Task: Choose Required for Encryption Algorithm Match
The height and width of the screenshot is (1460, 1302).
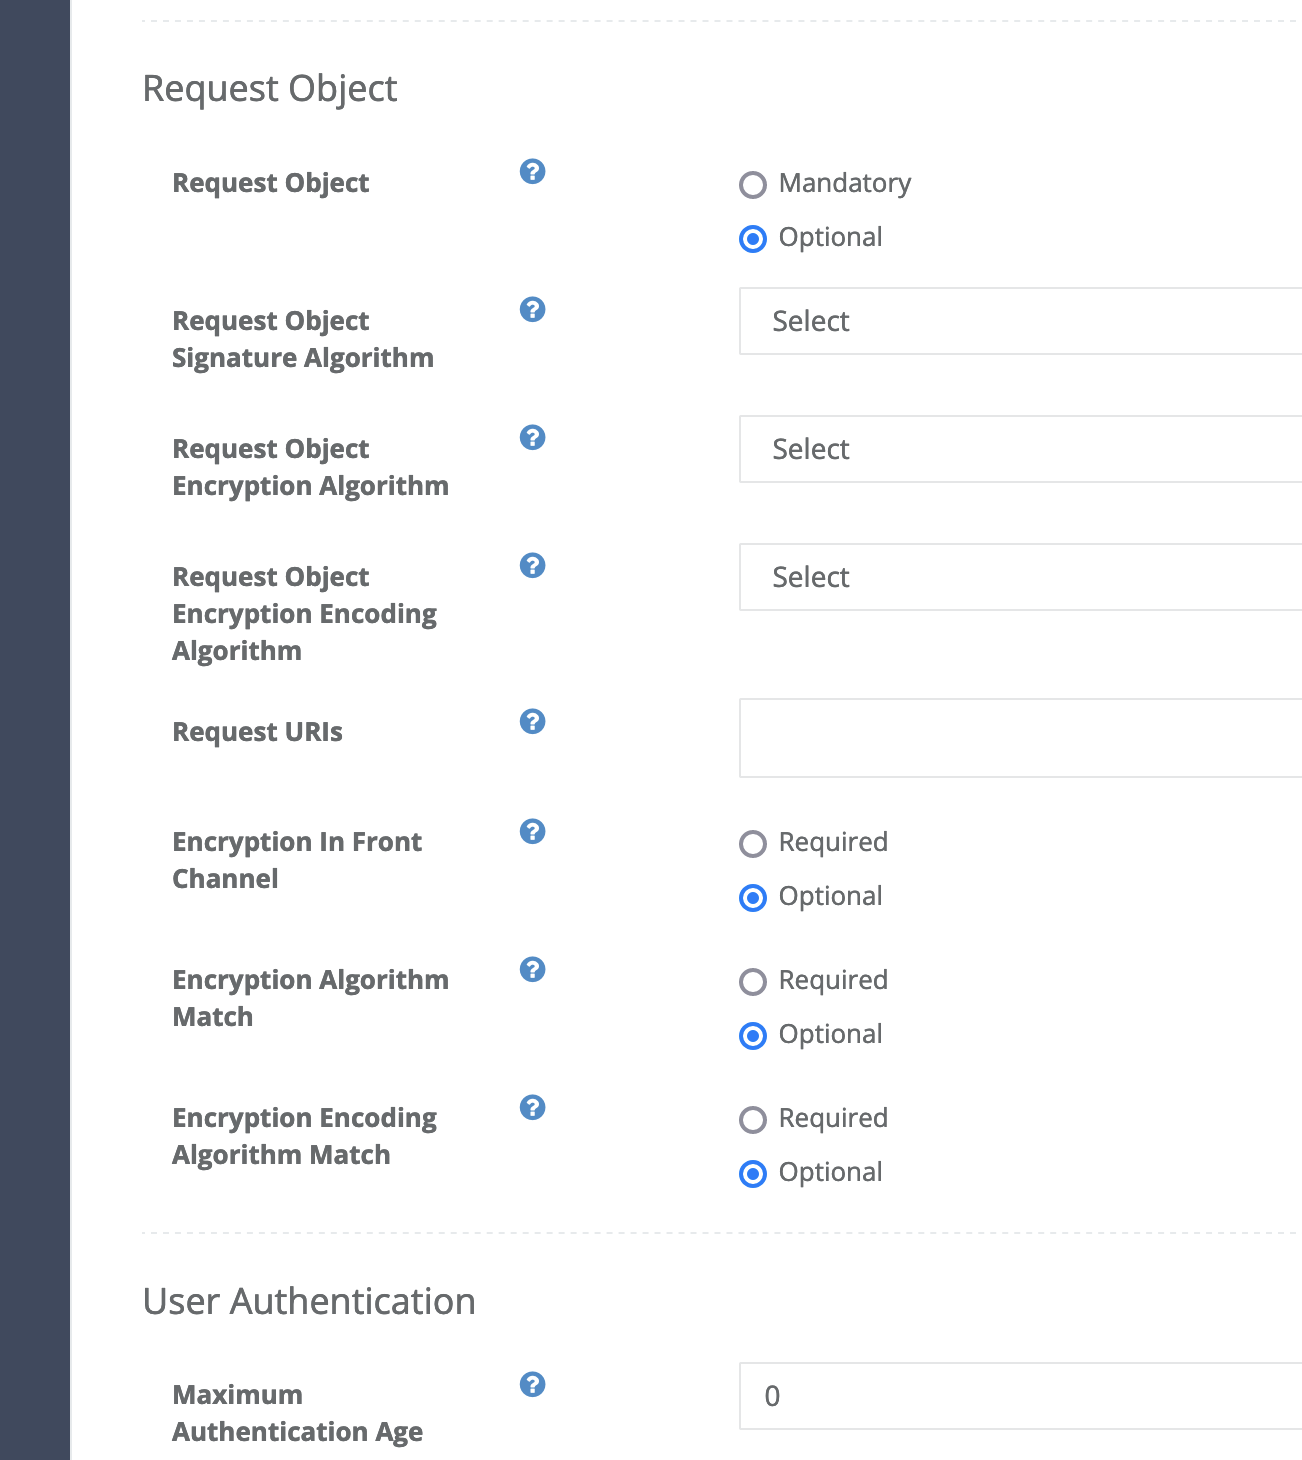Action: (x=753, y=982)
